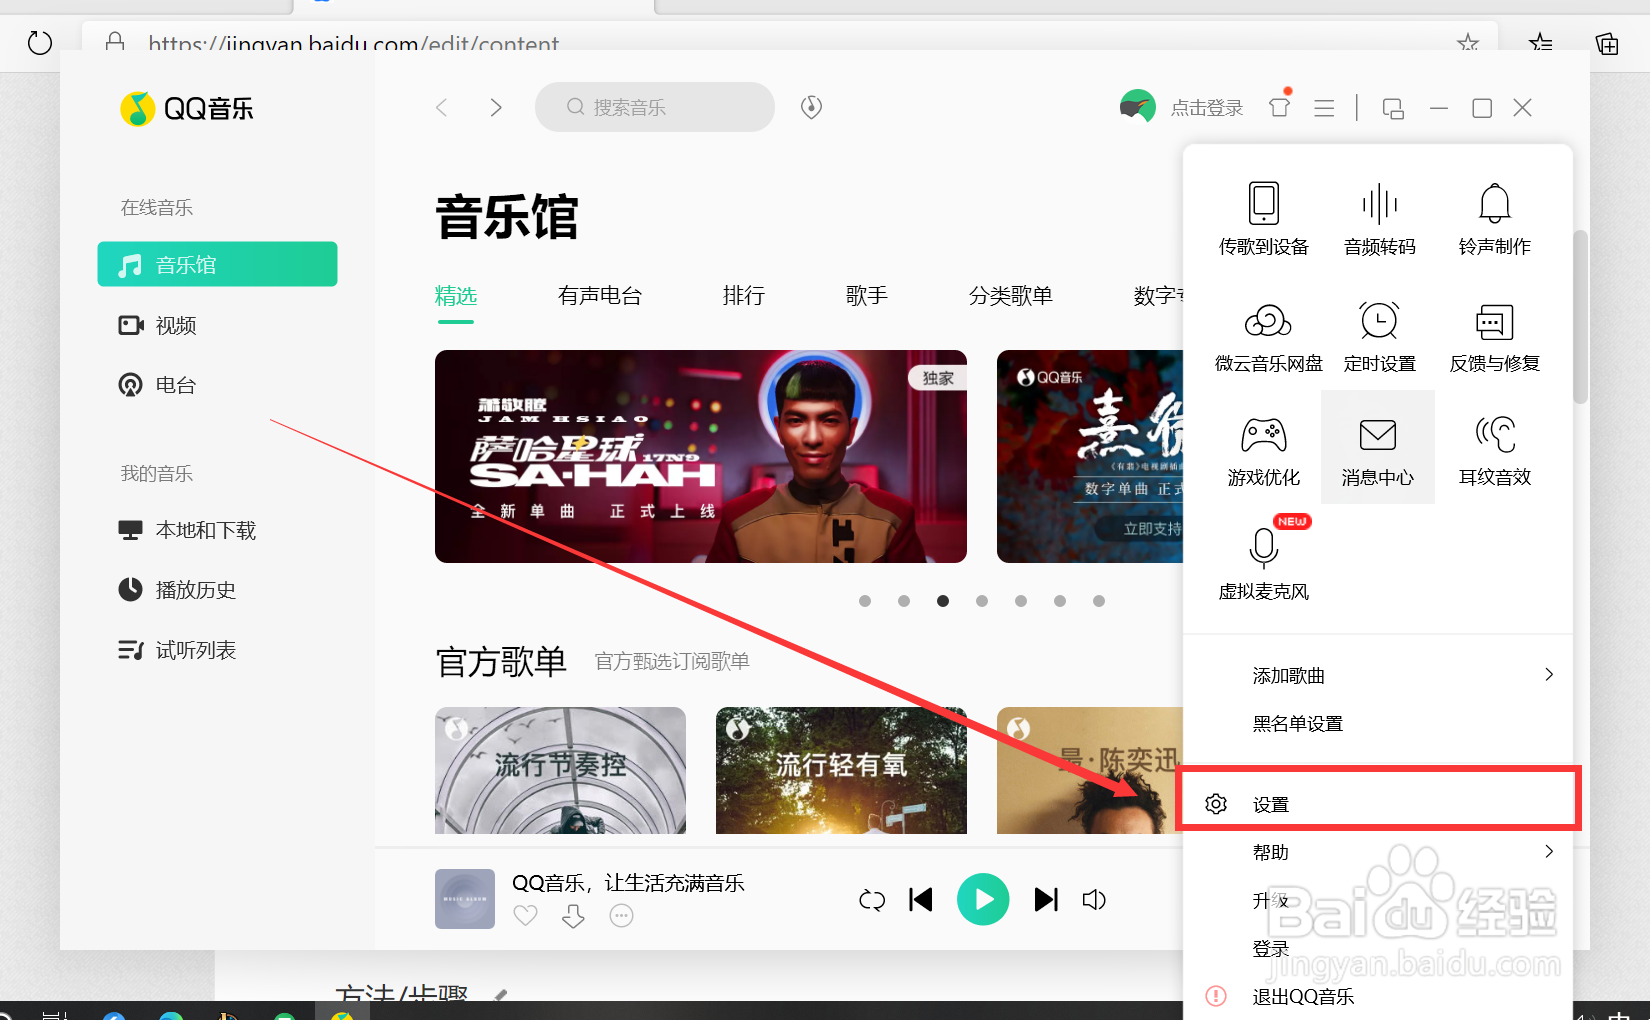This screenshot has height=1020, width=1650.
Task: Switch to the 排行 ranking tab
Action: point(744,295)
